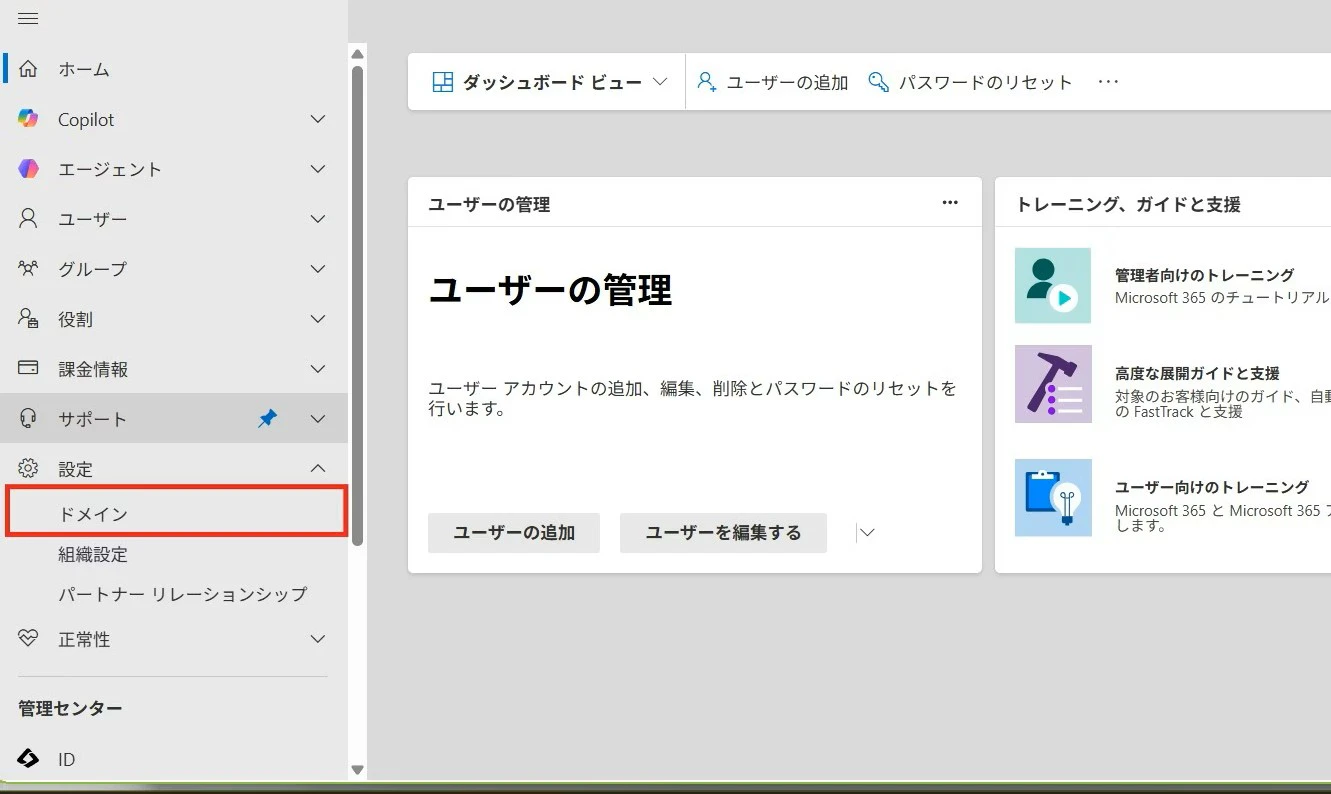Open toolbar more options ellipsis
This screenshot has width=1331, height=794.
tap(1108, 82)
